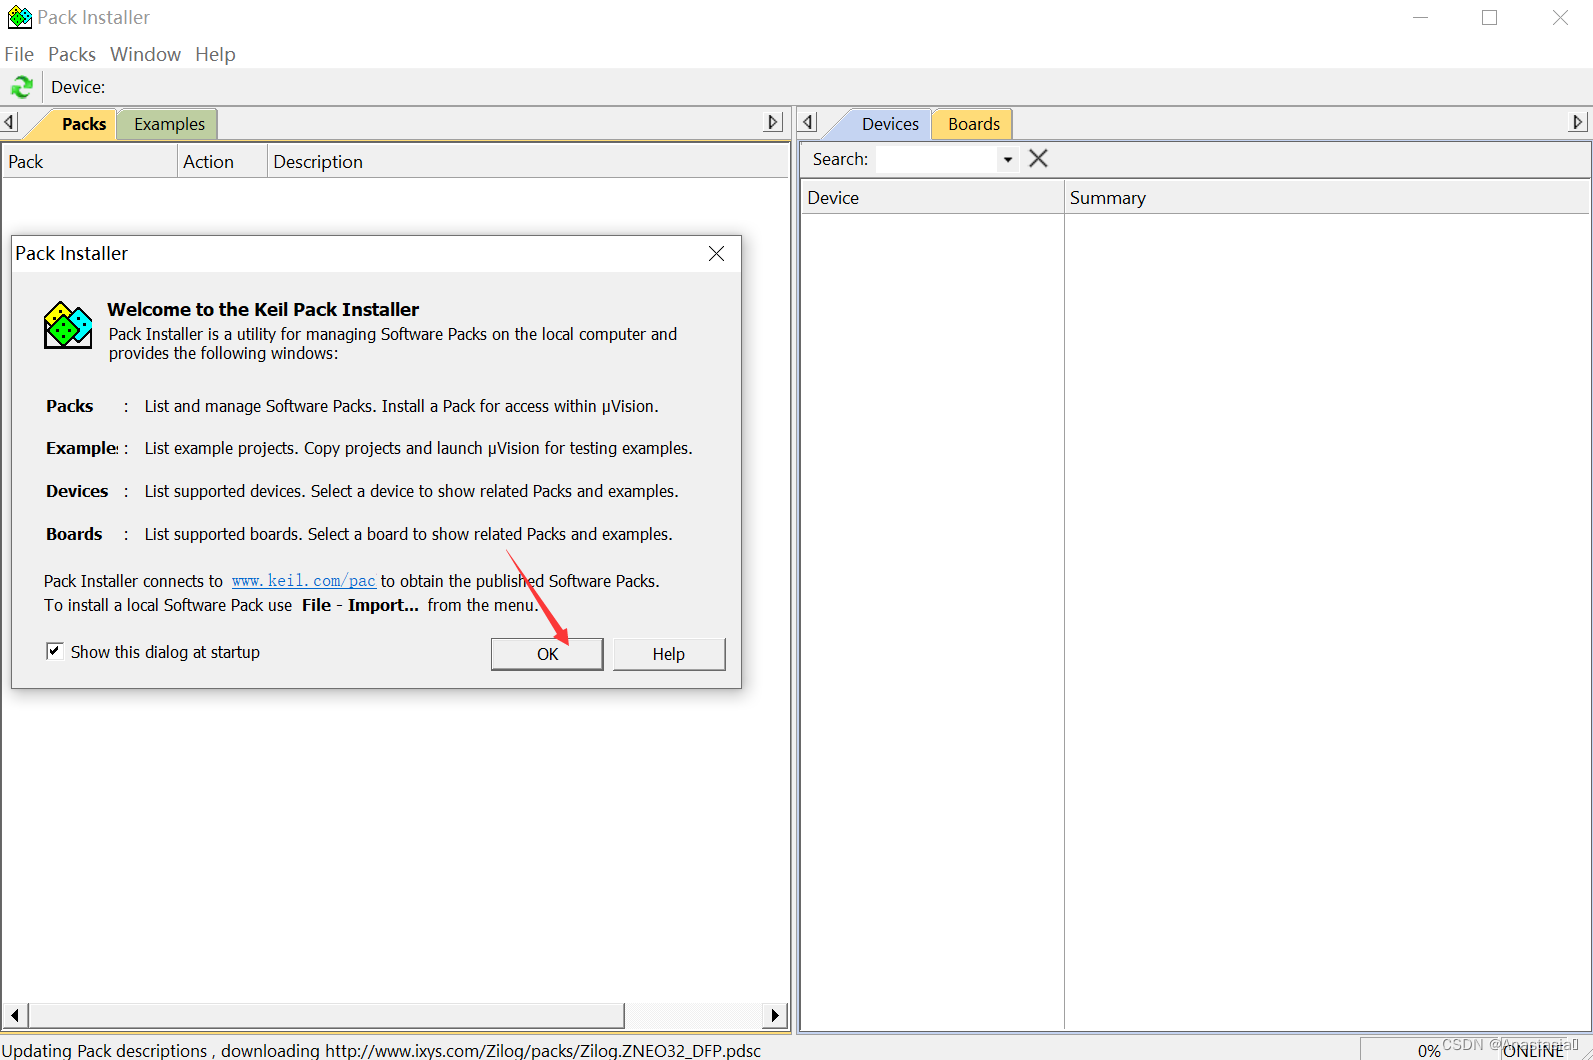Uncheck Show this dialog at startup
This screenshot has width=1593, height=1060.
(54, 651)
